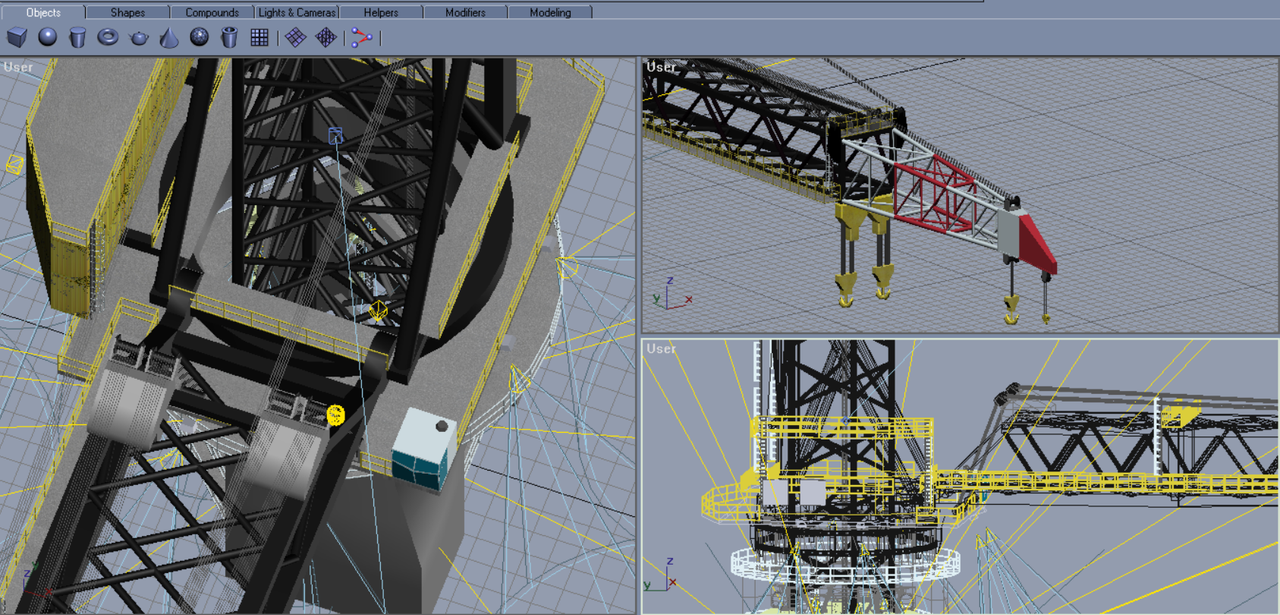Select the GeoSphere primitive tool
Image resolution: width=1280 pixels, height=615 pixels.
199,38
